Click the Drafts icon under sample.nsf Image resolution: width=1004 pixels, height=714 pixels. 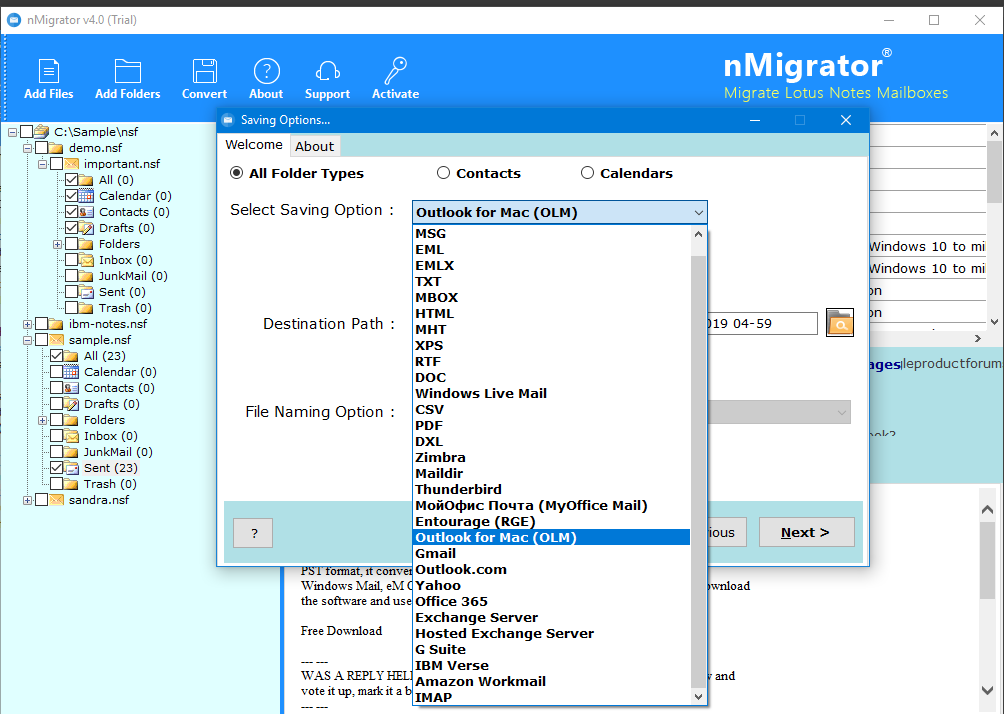pos(72,404)
